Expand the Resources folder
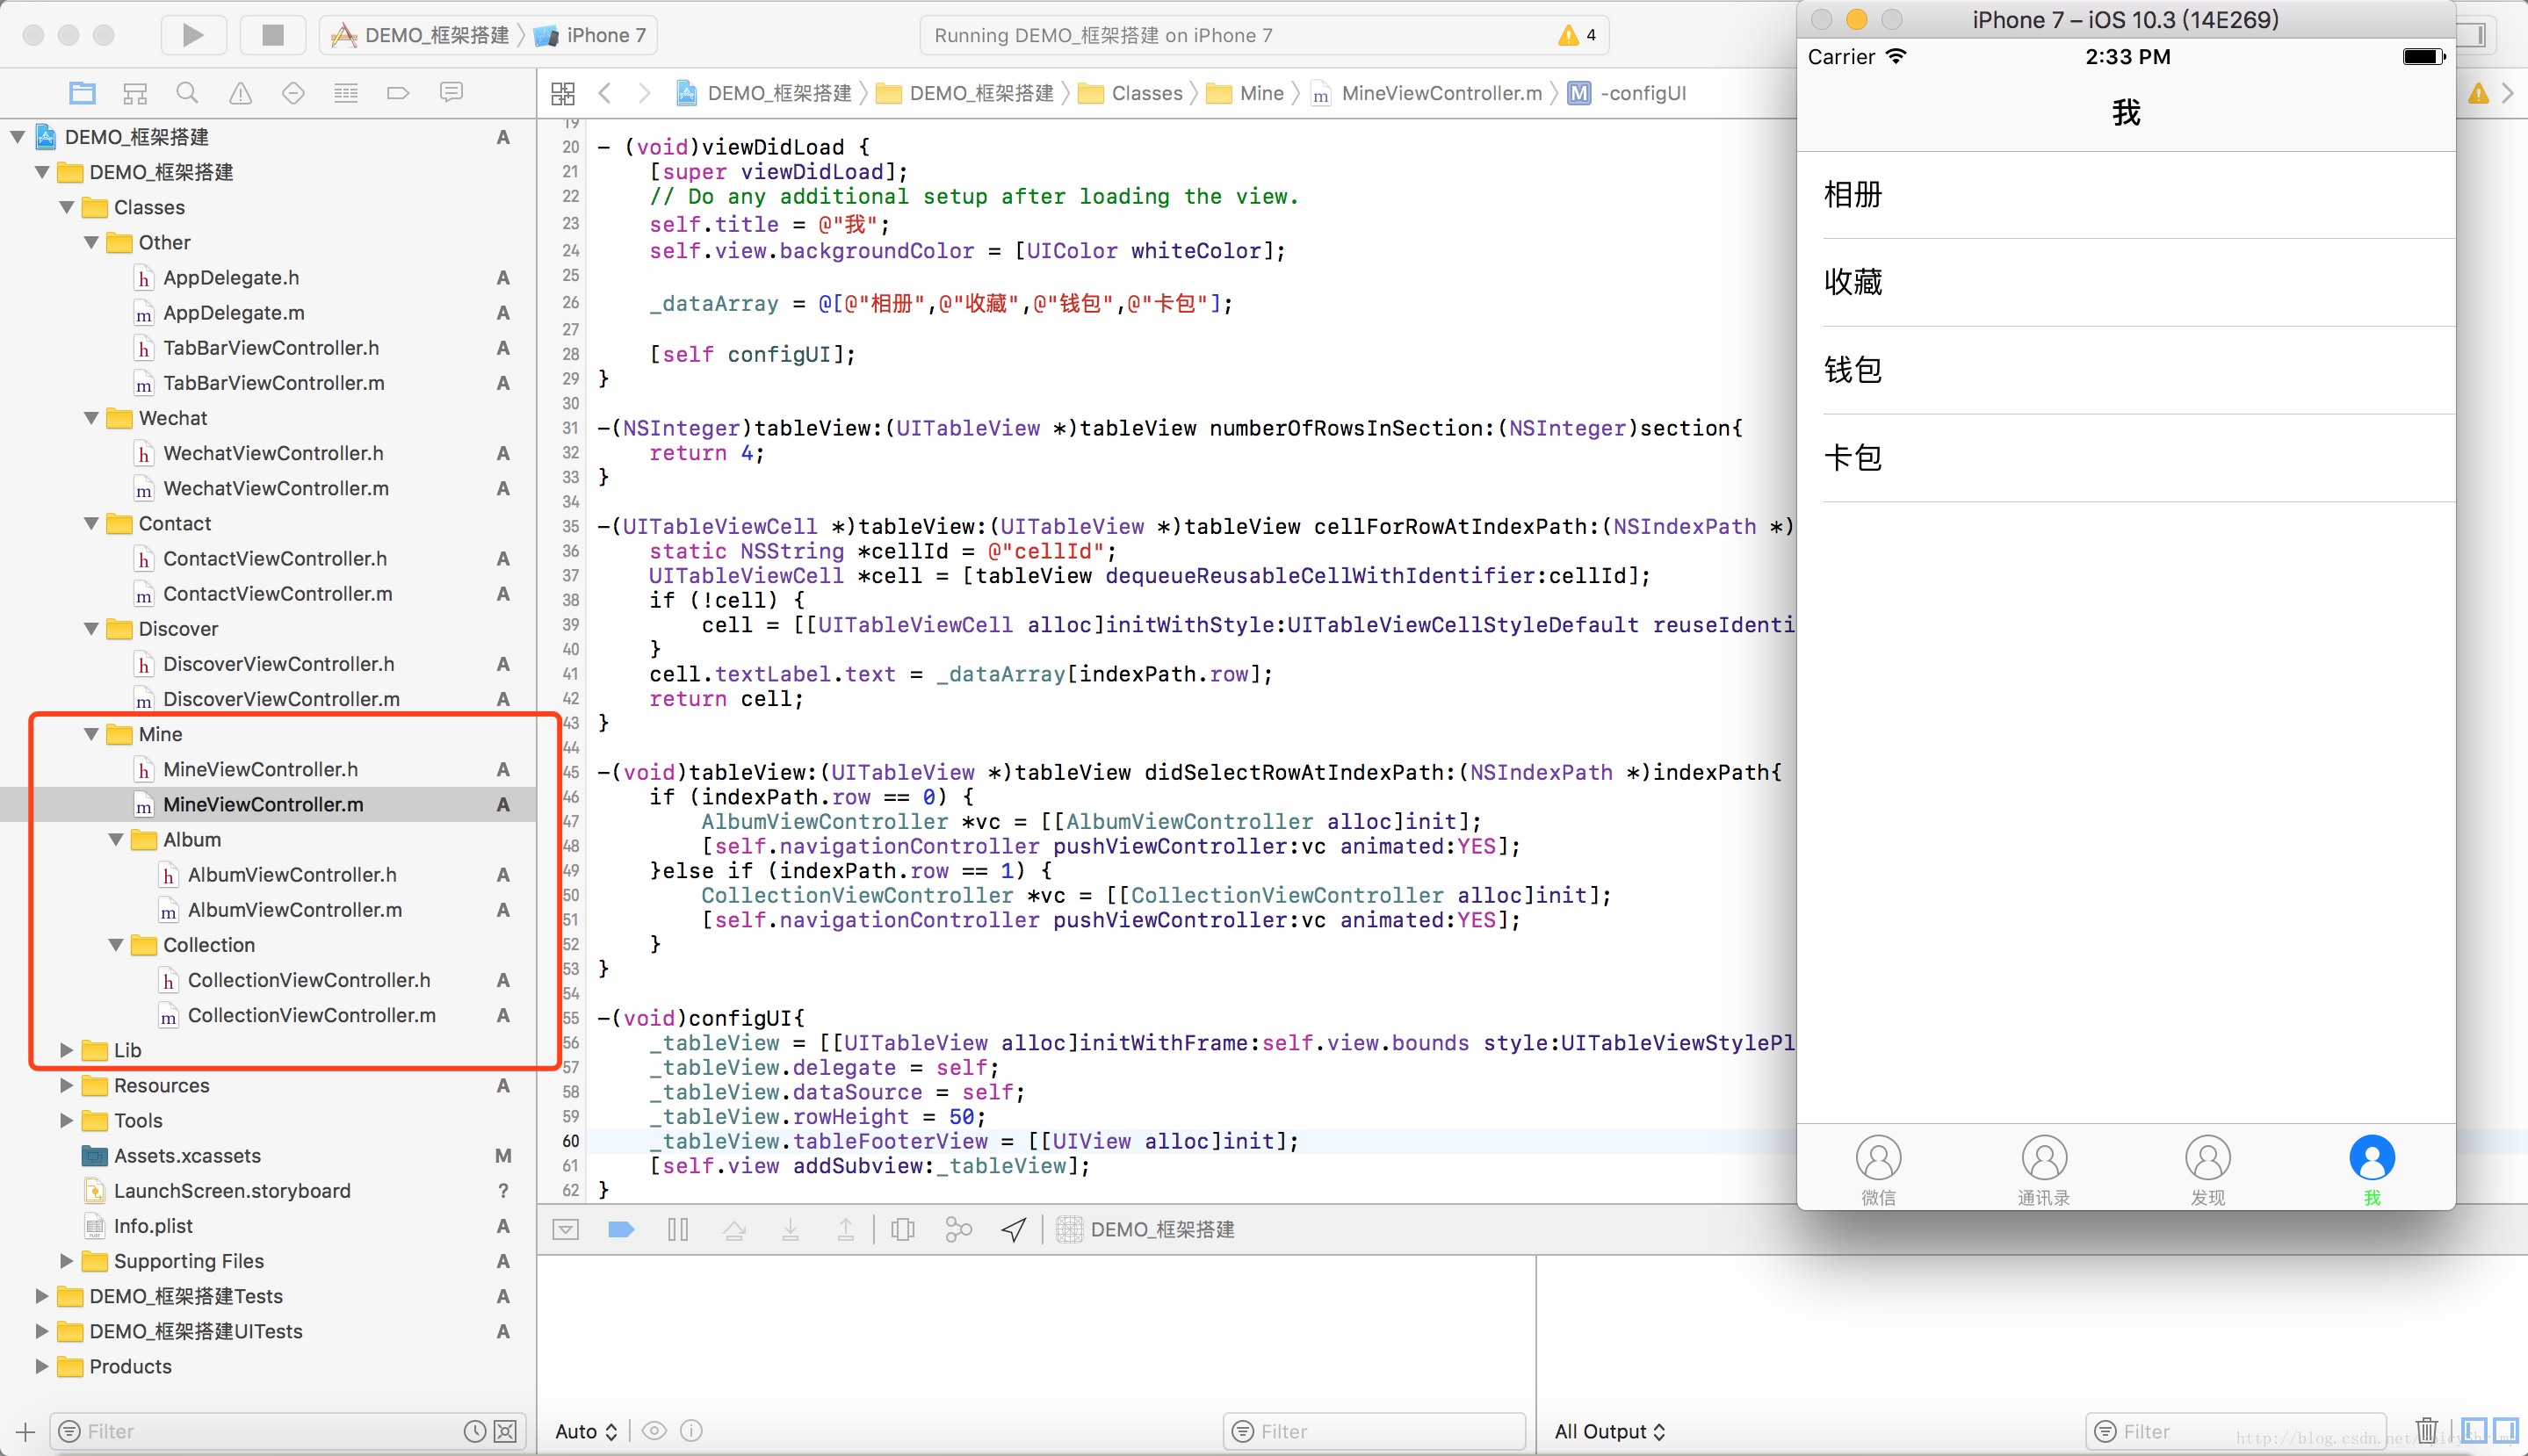Viewport: 2528px width, 1456px height. 66,1085
